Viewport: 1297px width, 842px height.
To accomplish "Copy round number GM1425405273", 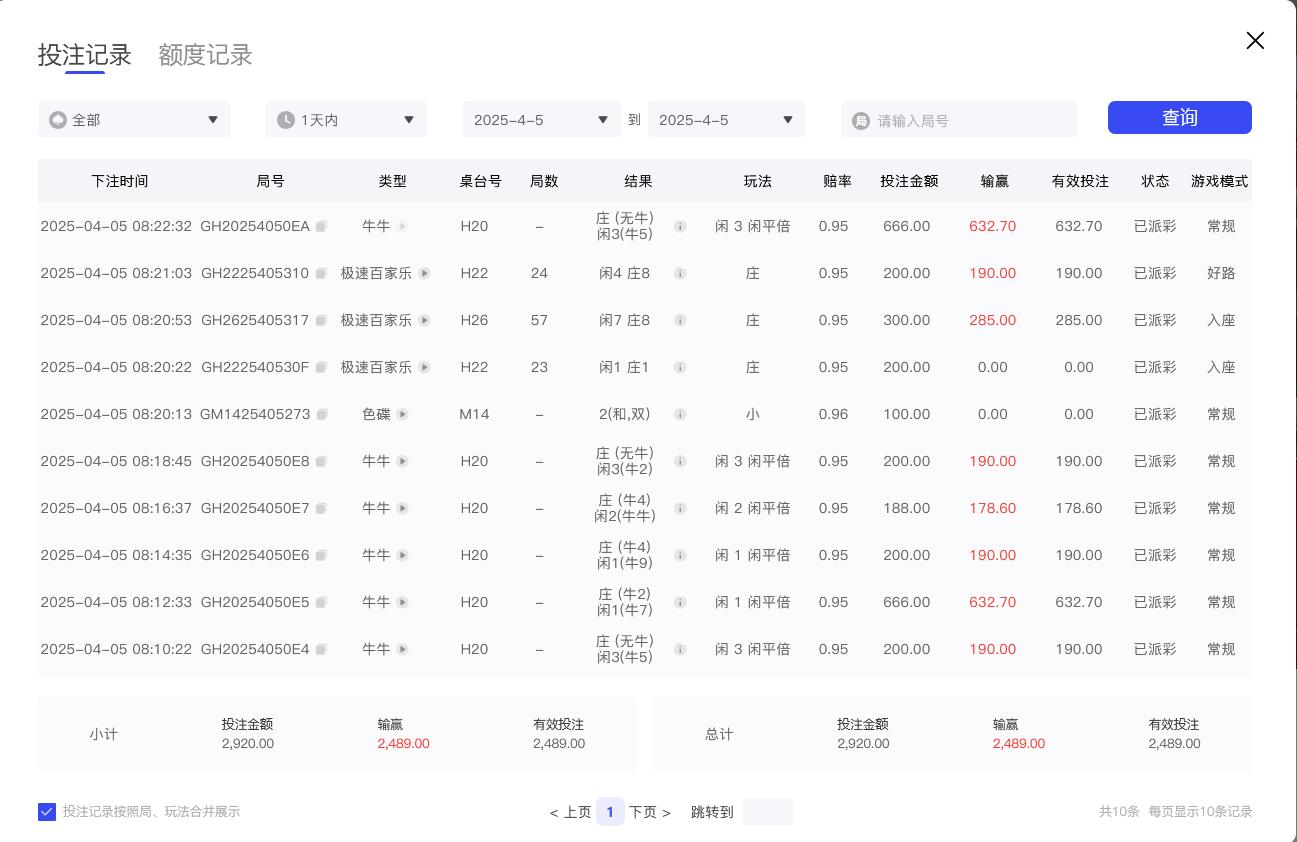I will [321, 414].
